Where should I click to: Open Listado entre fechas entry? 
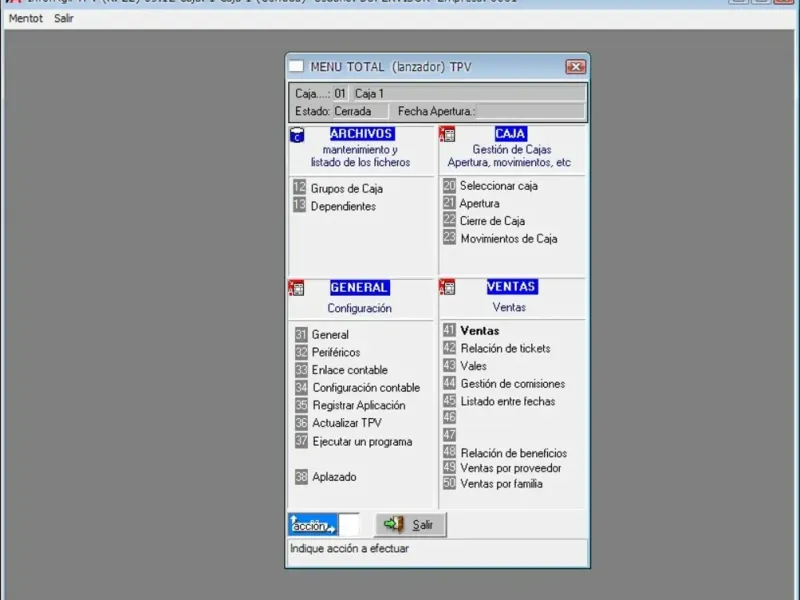[x=508, y=402]
